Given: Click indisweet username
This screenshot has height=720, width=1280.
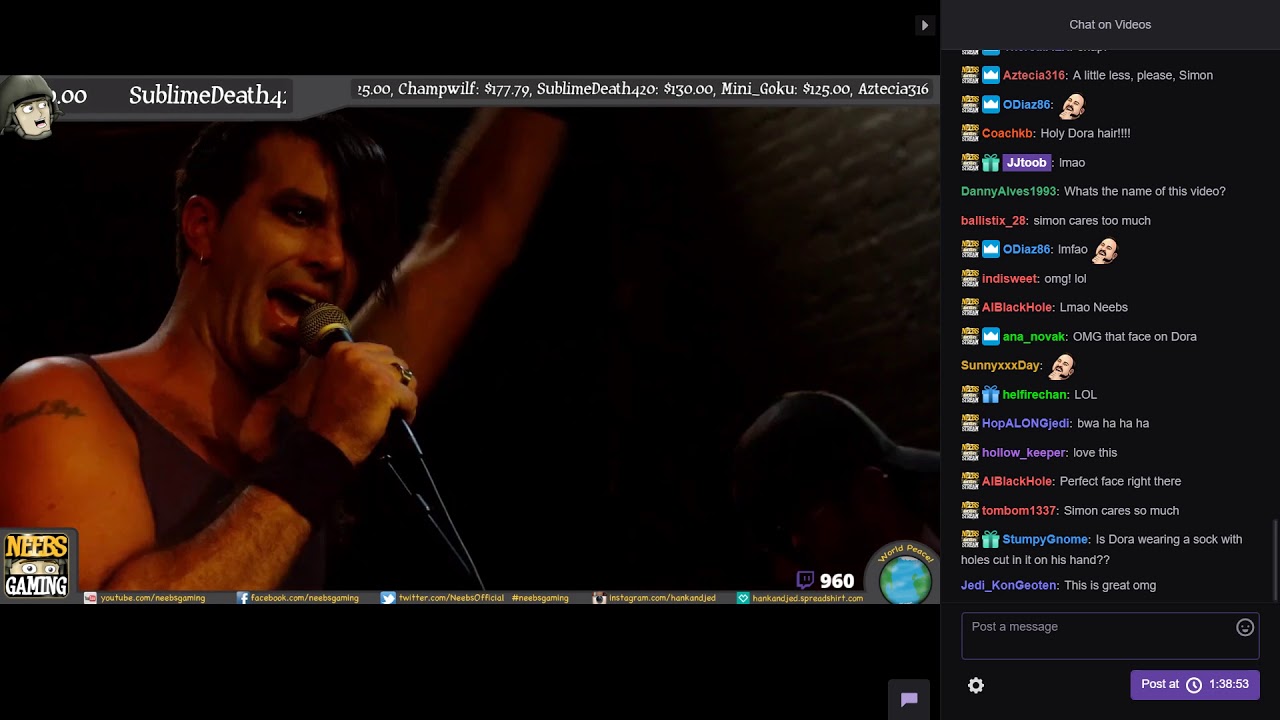Looking at the screenshot, I should pyautogui.click(x=1010, y=278).
